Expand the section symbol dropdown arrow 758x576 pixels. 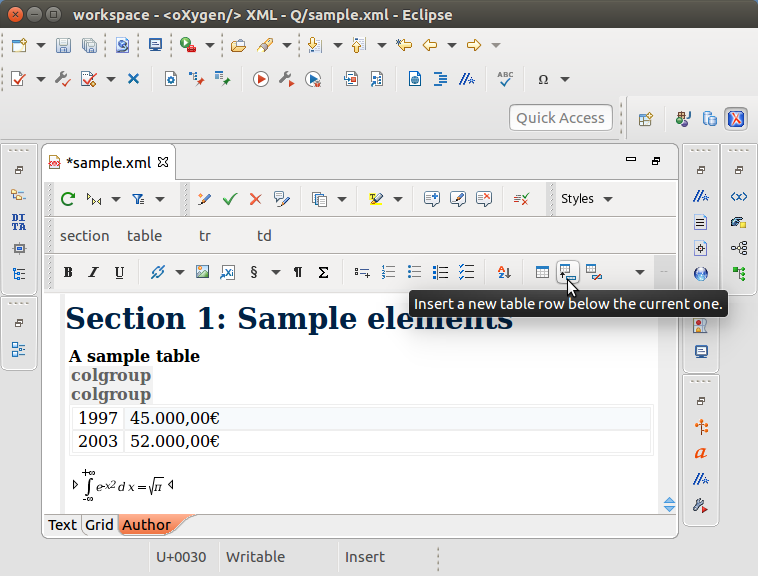click(x=276, y=273)
